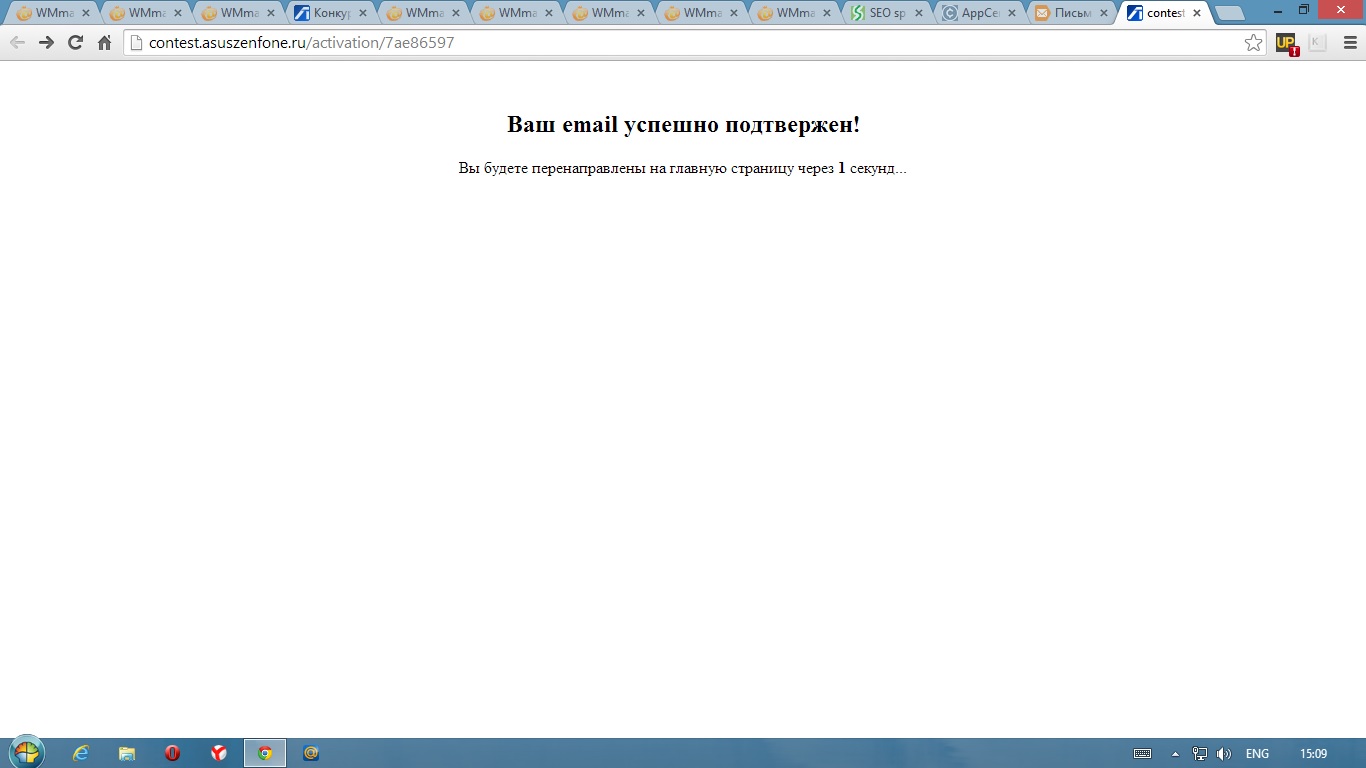The width and height of the screenshot is (1366, 768).
Task: Close the active contest tab
Action: pos(1197,14)
